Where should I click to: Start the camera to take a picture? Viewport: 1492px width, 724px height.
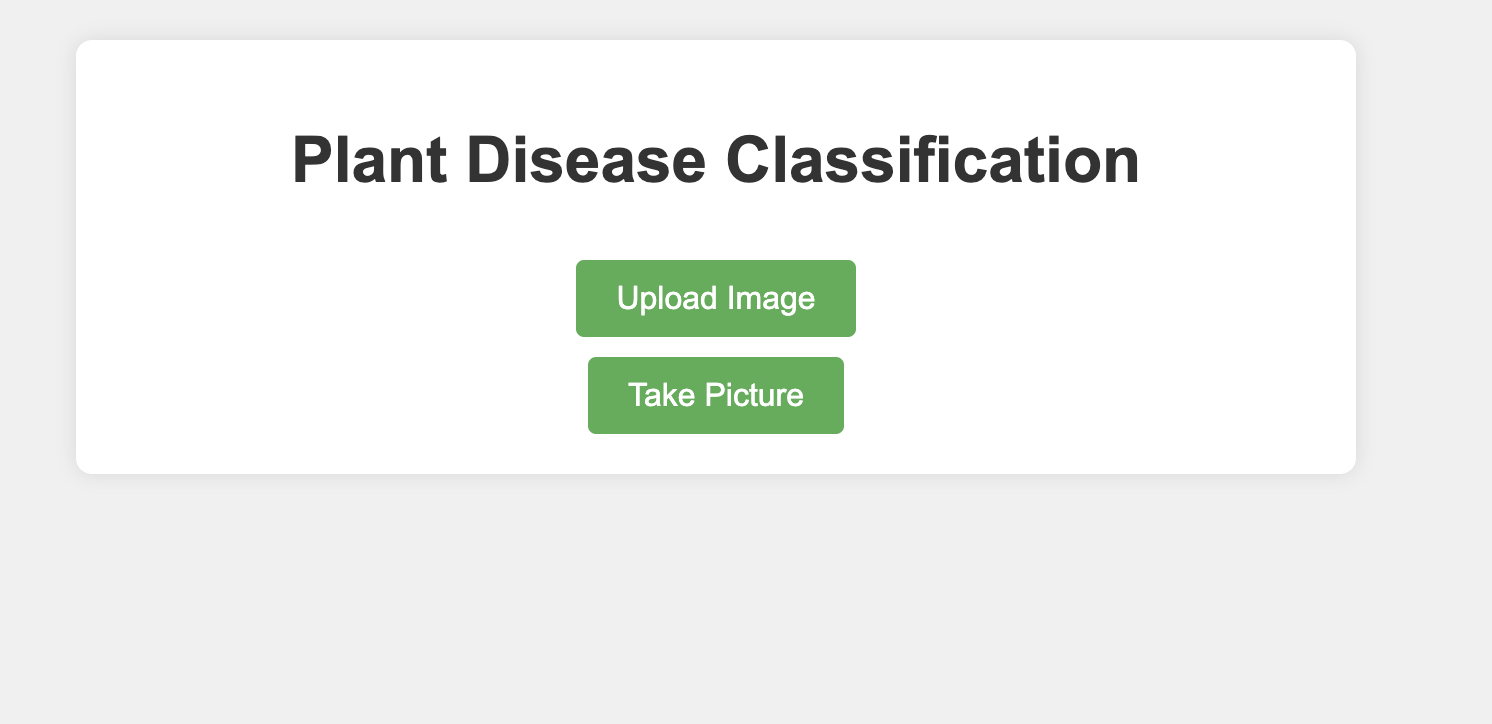click(715, 395)
